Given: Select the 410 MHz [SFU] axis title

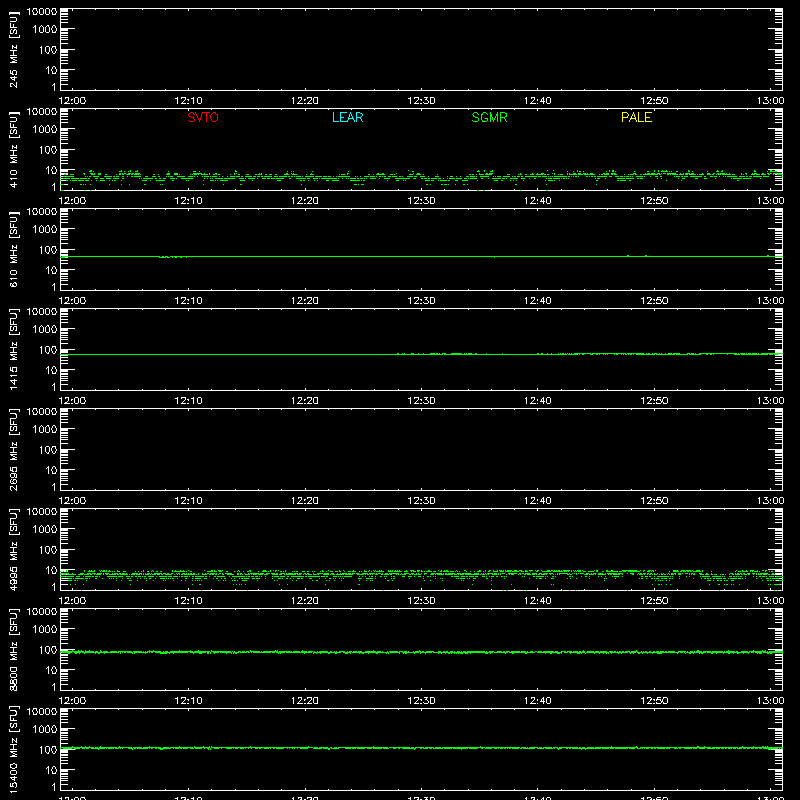Looking at the screenshot, I should [13, 150].
